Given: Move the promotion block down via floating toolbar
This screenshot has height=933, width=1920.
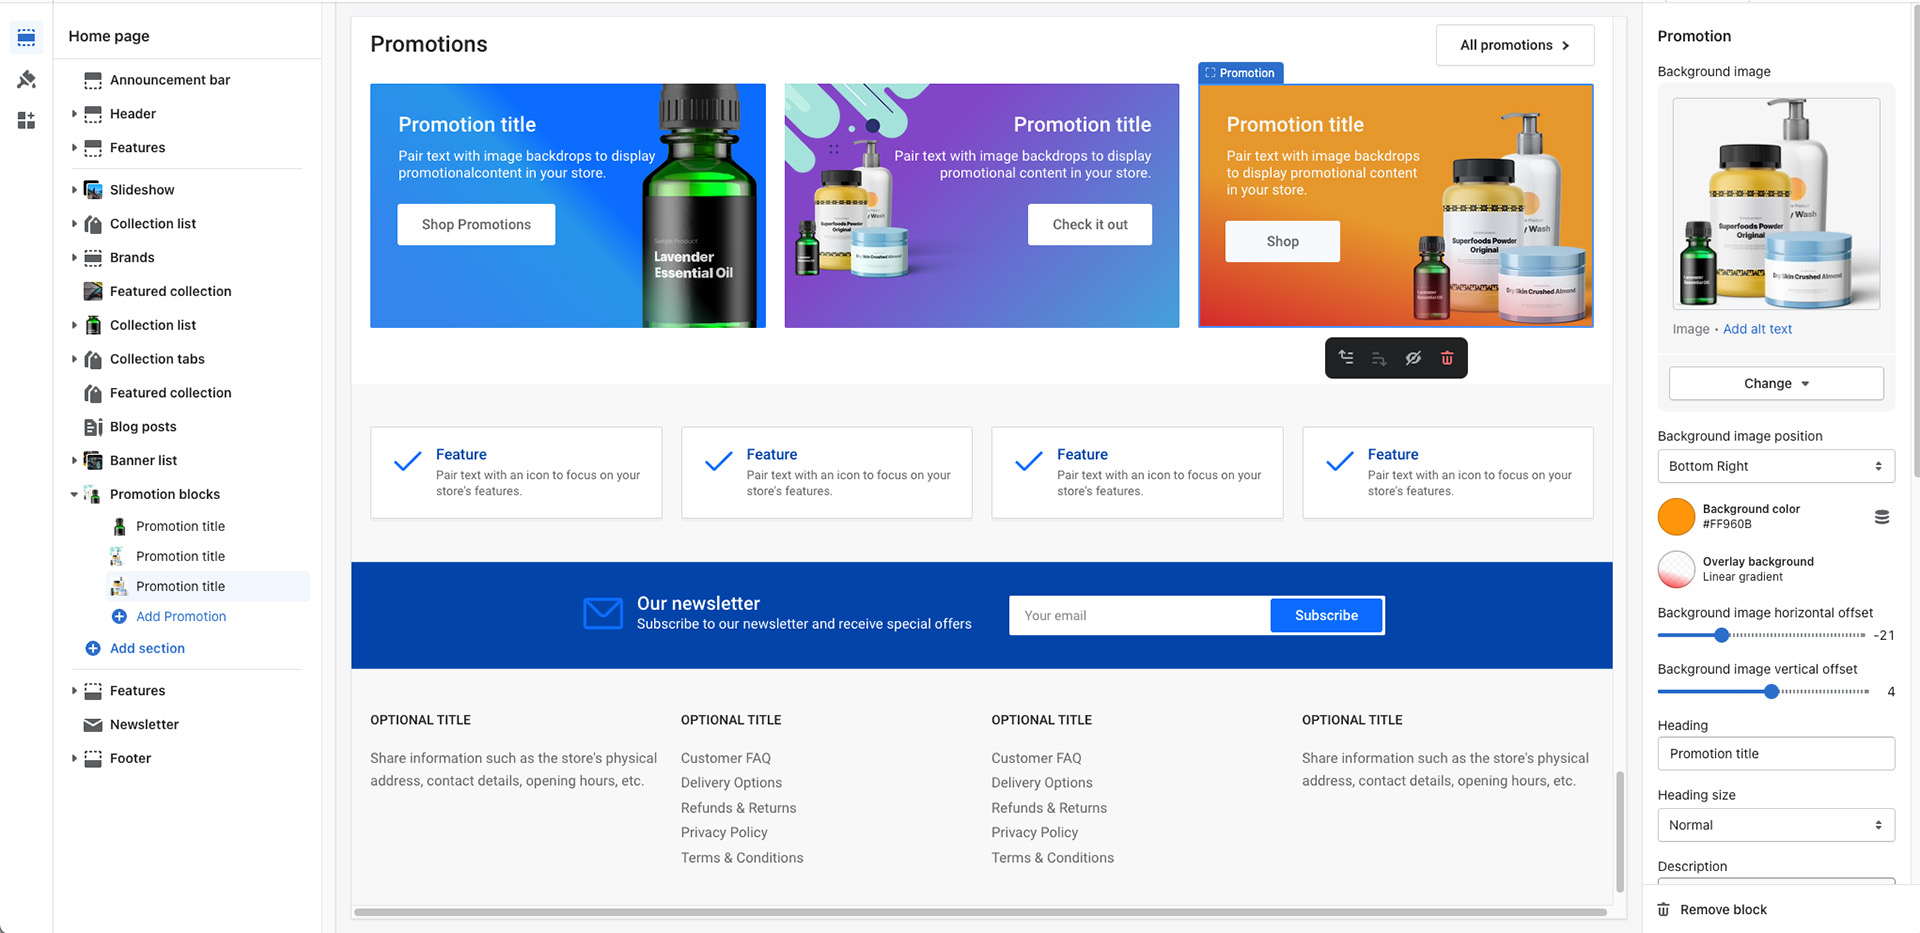Looking at the screenshot, I should pos(1379,358).
